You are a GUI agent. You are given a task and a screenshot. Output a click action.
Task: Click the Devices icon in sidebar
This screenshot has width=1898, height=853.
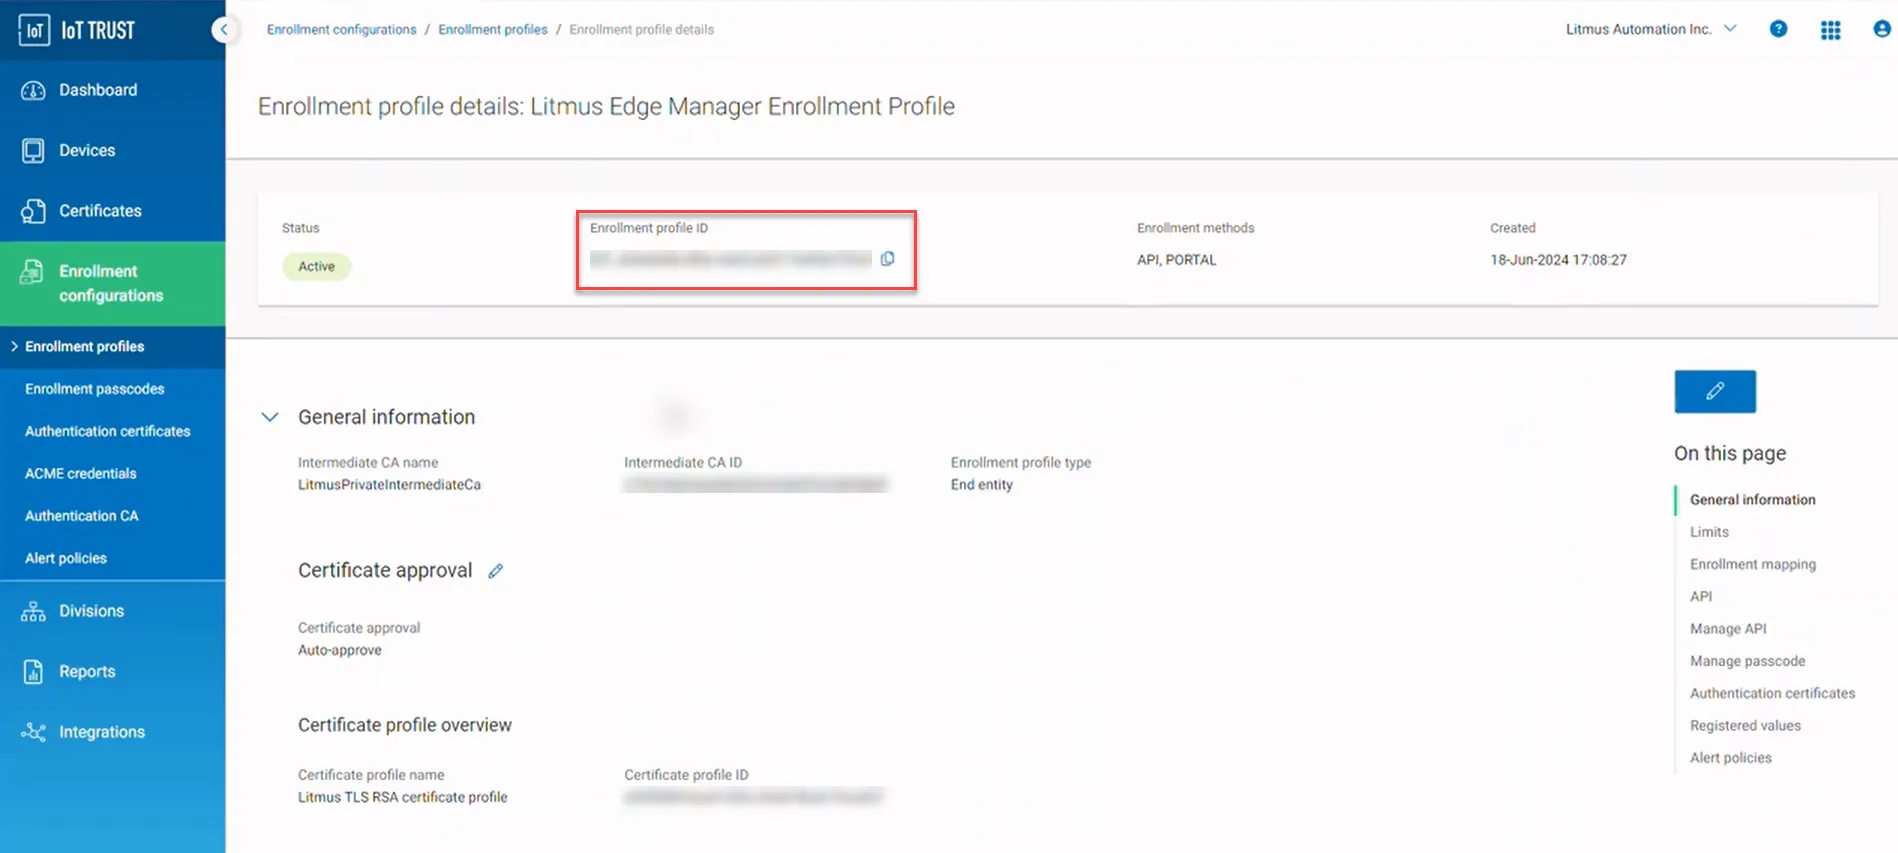[33, 150]
